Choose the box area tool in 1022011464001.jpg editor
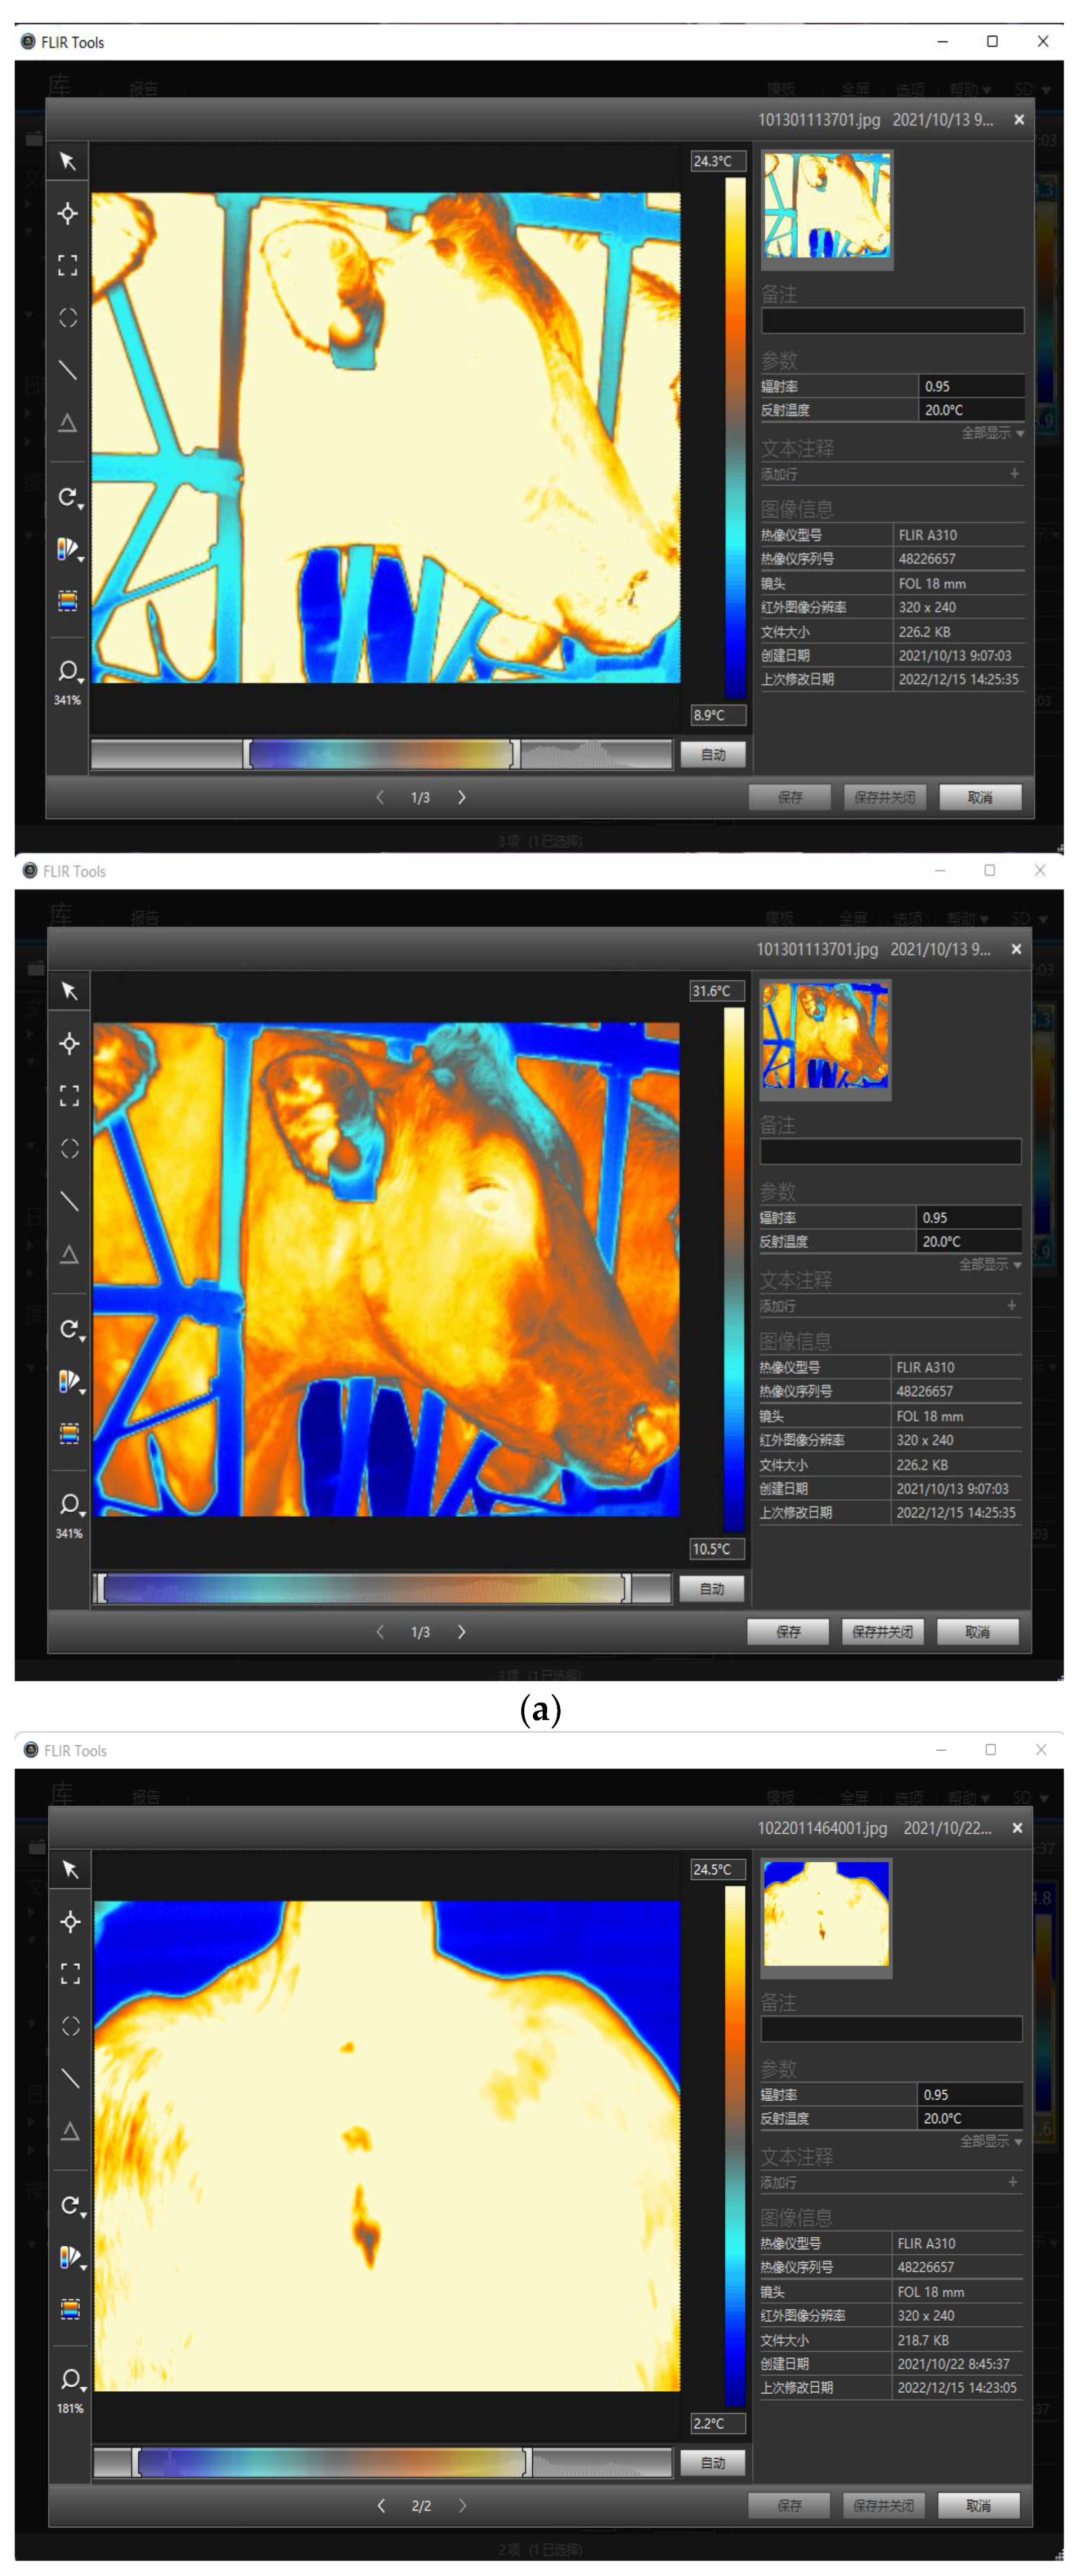This screenshot has width=1079, height=2576. 70,1973
